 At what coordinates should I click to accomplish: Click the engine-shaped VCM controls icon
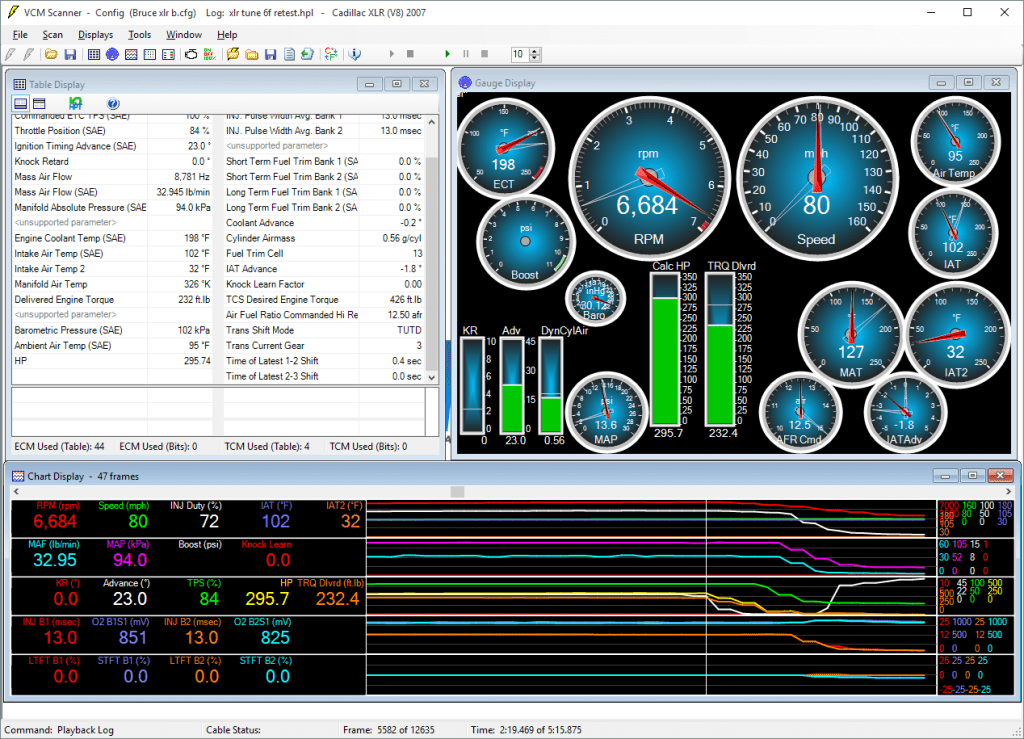[191, 53]
